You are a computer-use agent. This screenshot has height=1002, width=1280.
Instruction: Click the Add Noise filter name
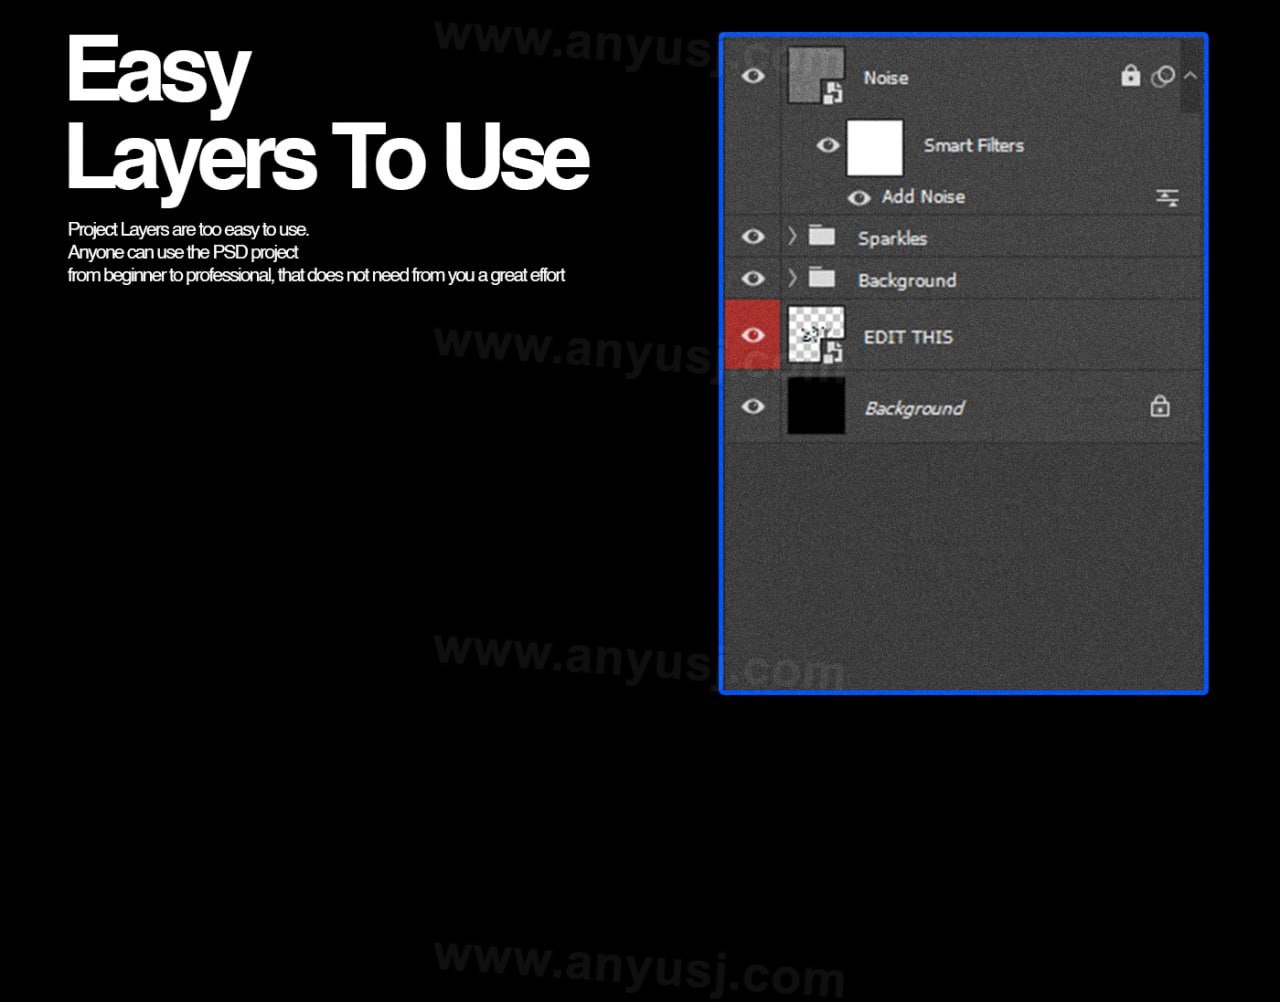point(923,197)
